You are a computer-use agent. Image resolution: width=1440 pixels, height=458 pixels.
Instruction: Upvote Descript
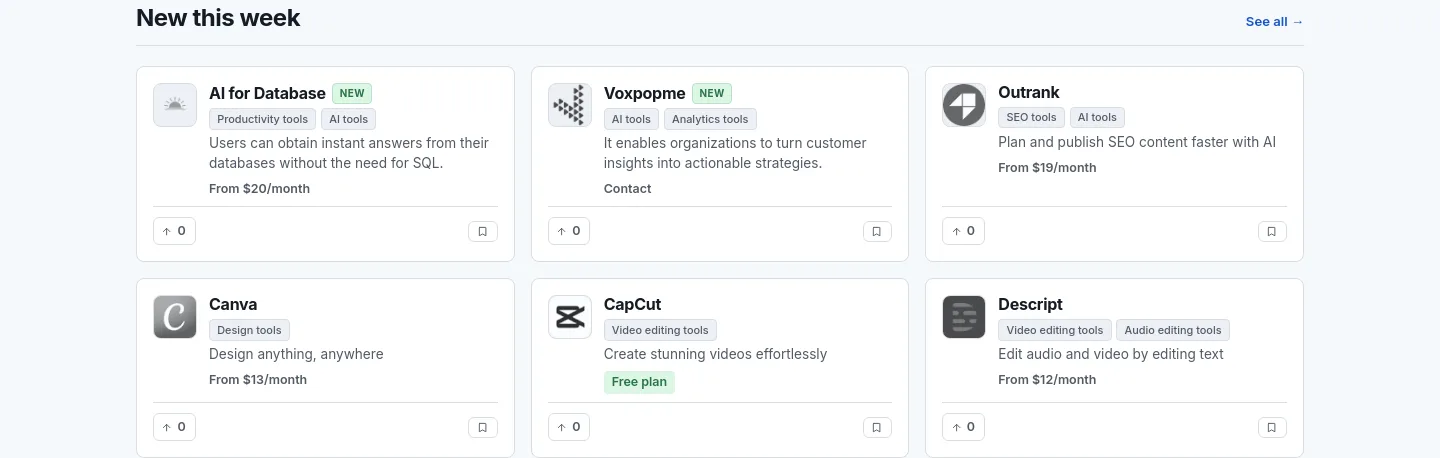coord(963,427)
